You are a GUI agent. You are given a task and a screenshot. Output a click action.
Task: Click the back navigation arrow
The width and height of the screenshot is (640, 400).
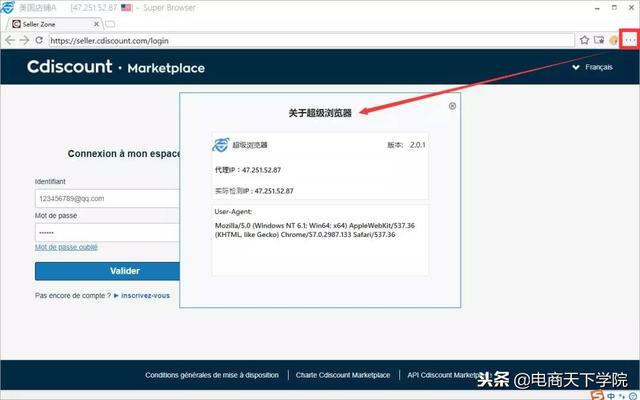pos(10,40)
